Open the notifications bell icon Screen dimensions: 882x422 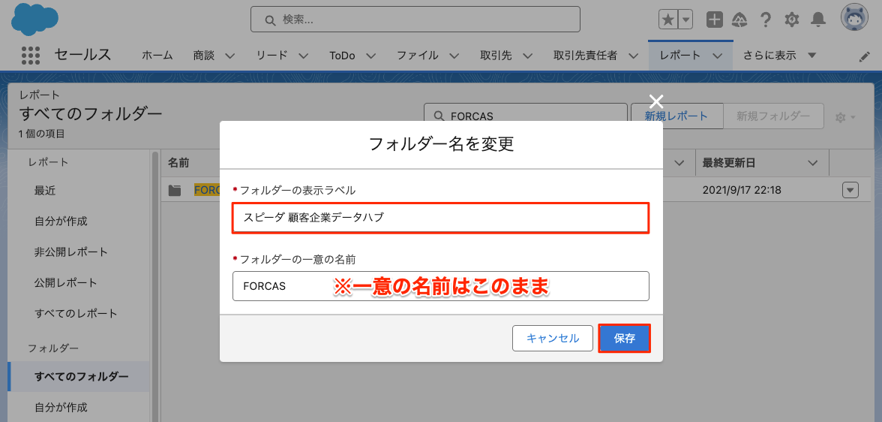818,20
